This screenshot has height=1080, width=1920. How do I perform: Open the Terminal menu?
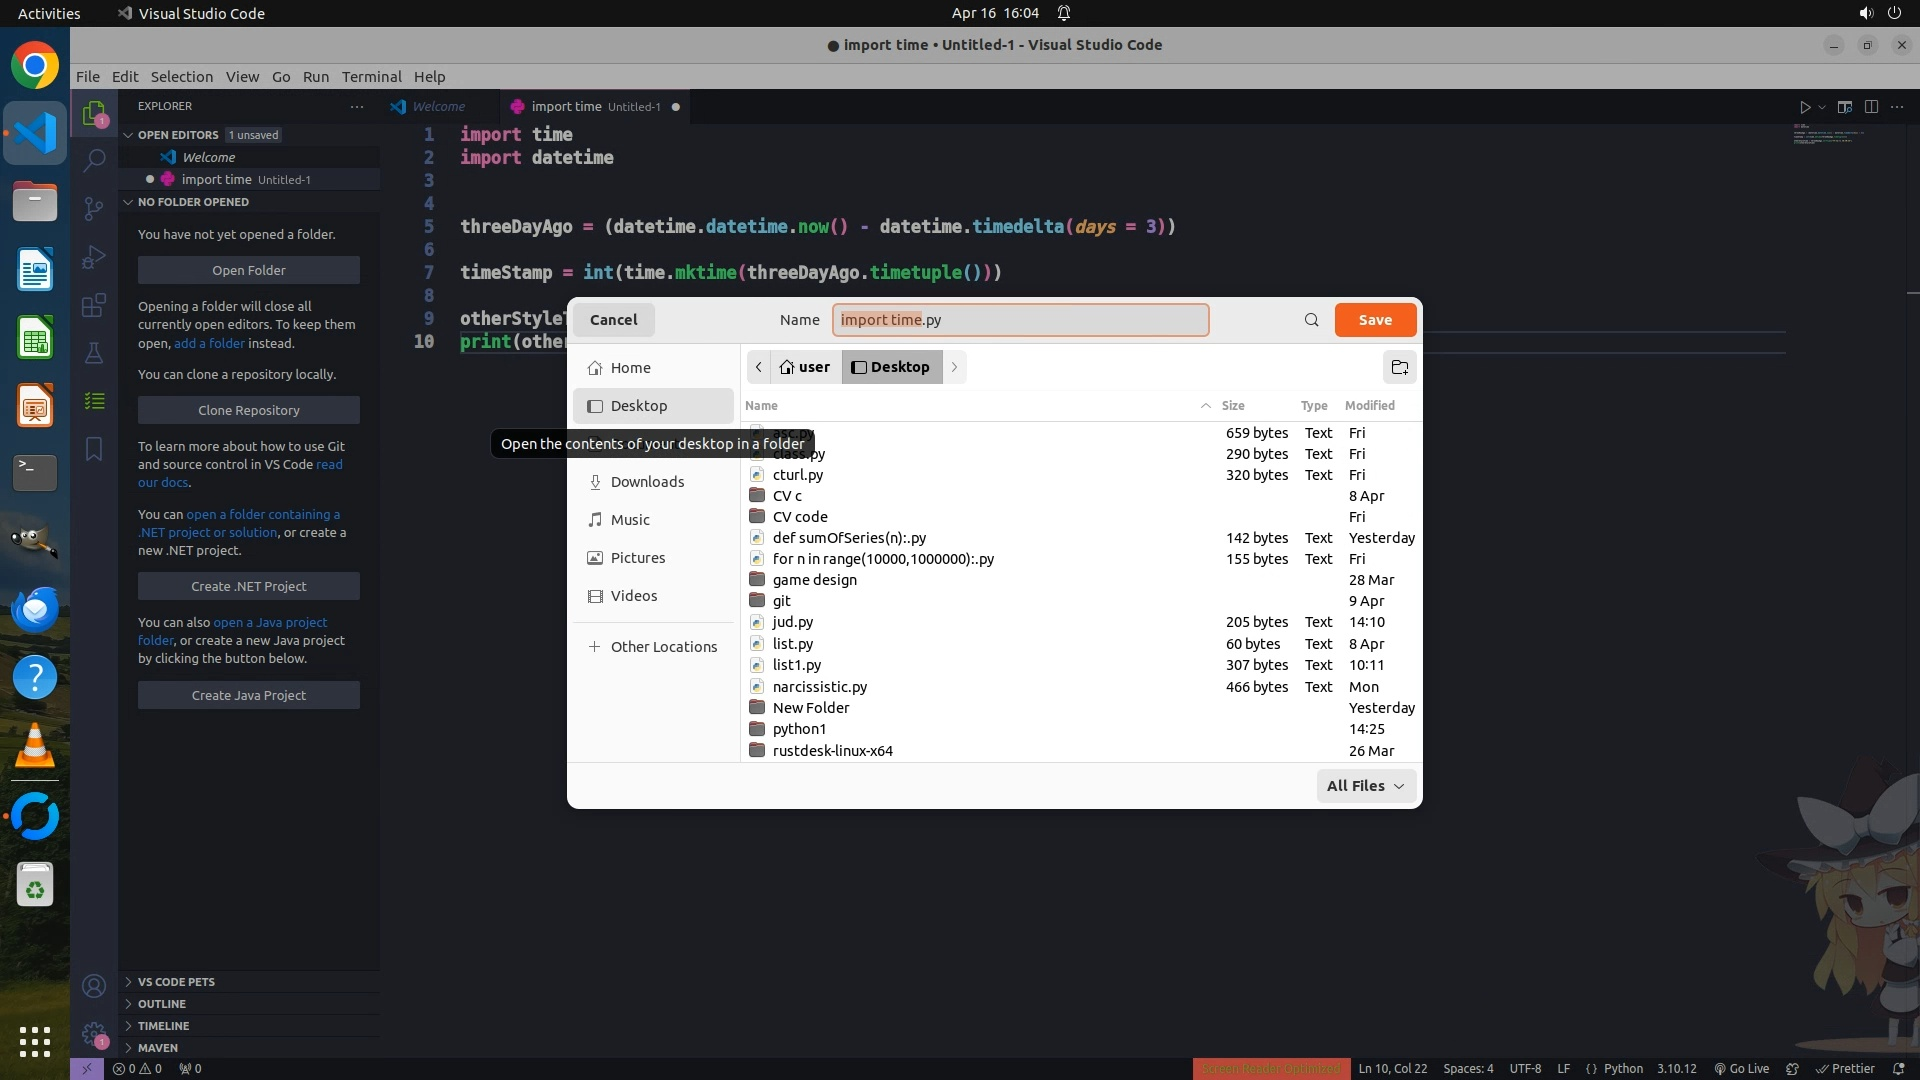click(x=371, y=77)
